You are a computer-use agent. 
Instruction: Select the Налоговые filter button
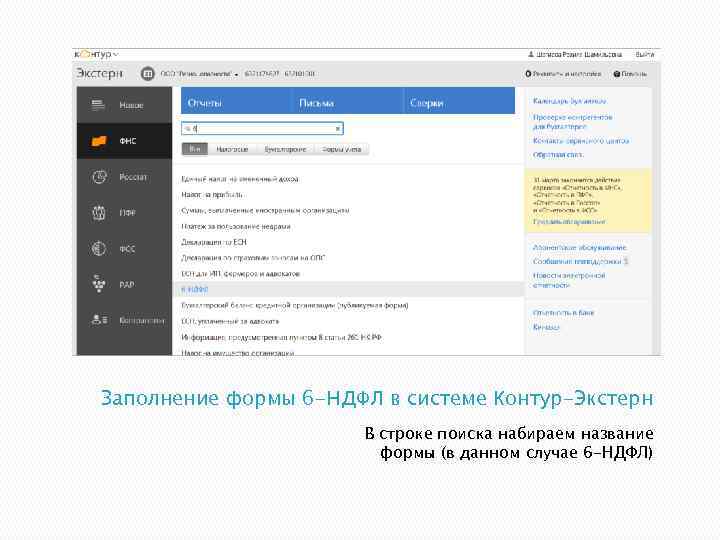pyautogui.click(x=232, y=149)
